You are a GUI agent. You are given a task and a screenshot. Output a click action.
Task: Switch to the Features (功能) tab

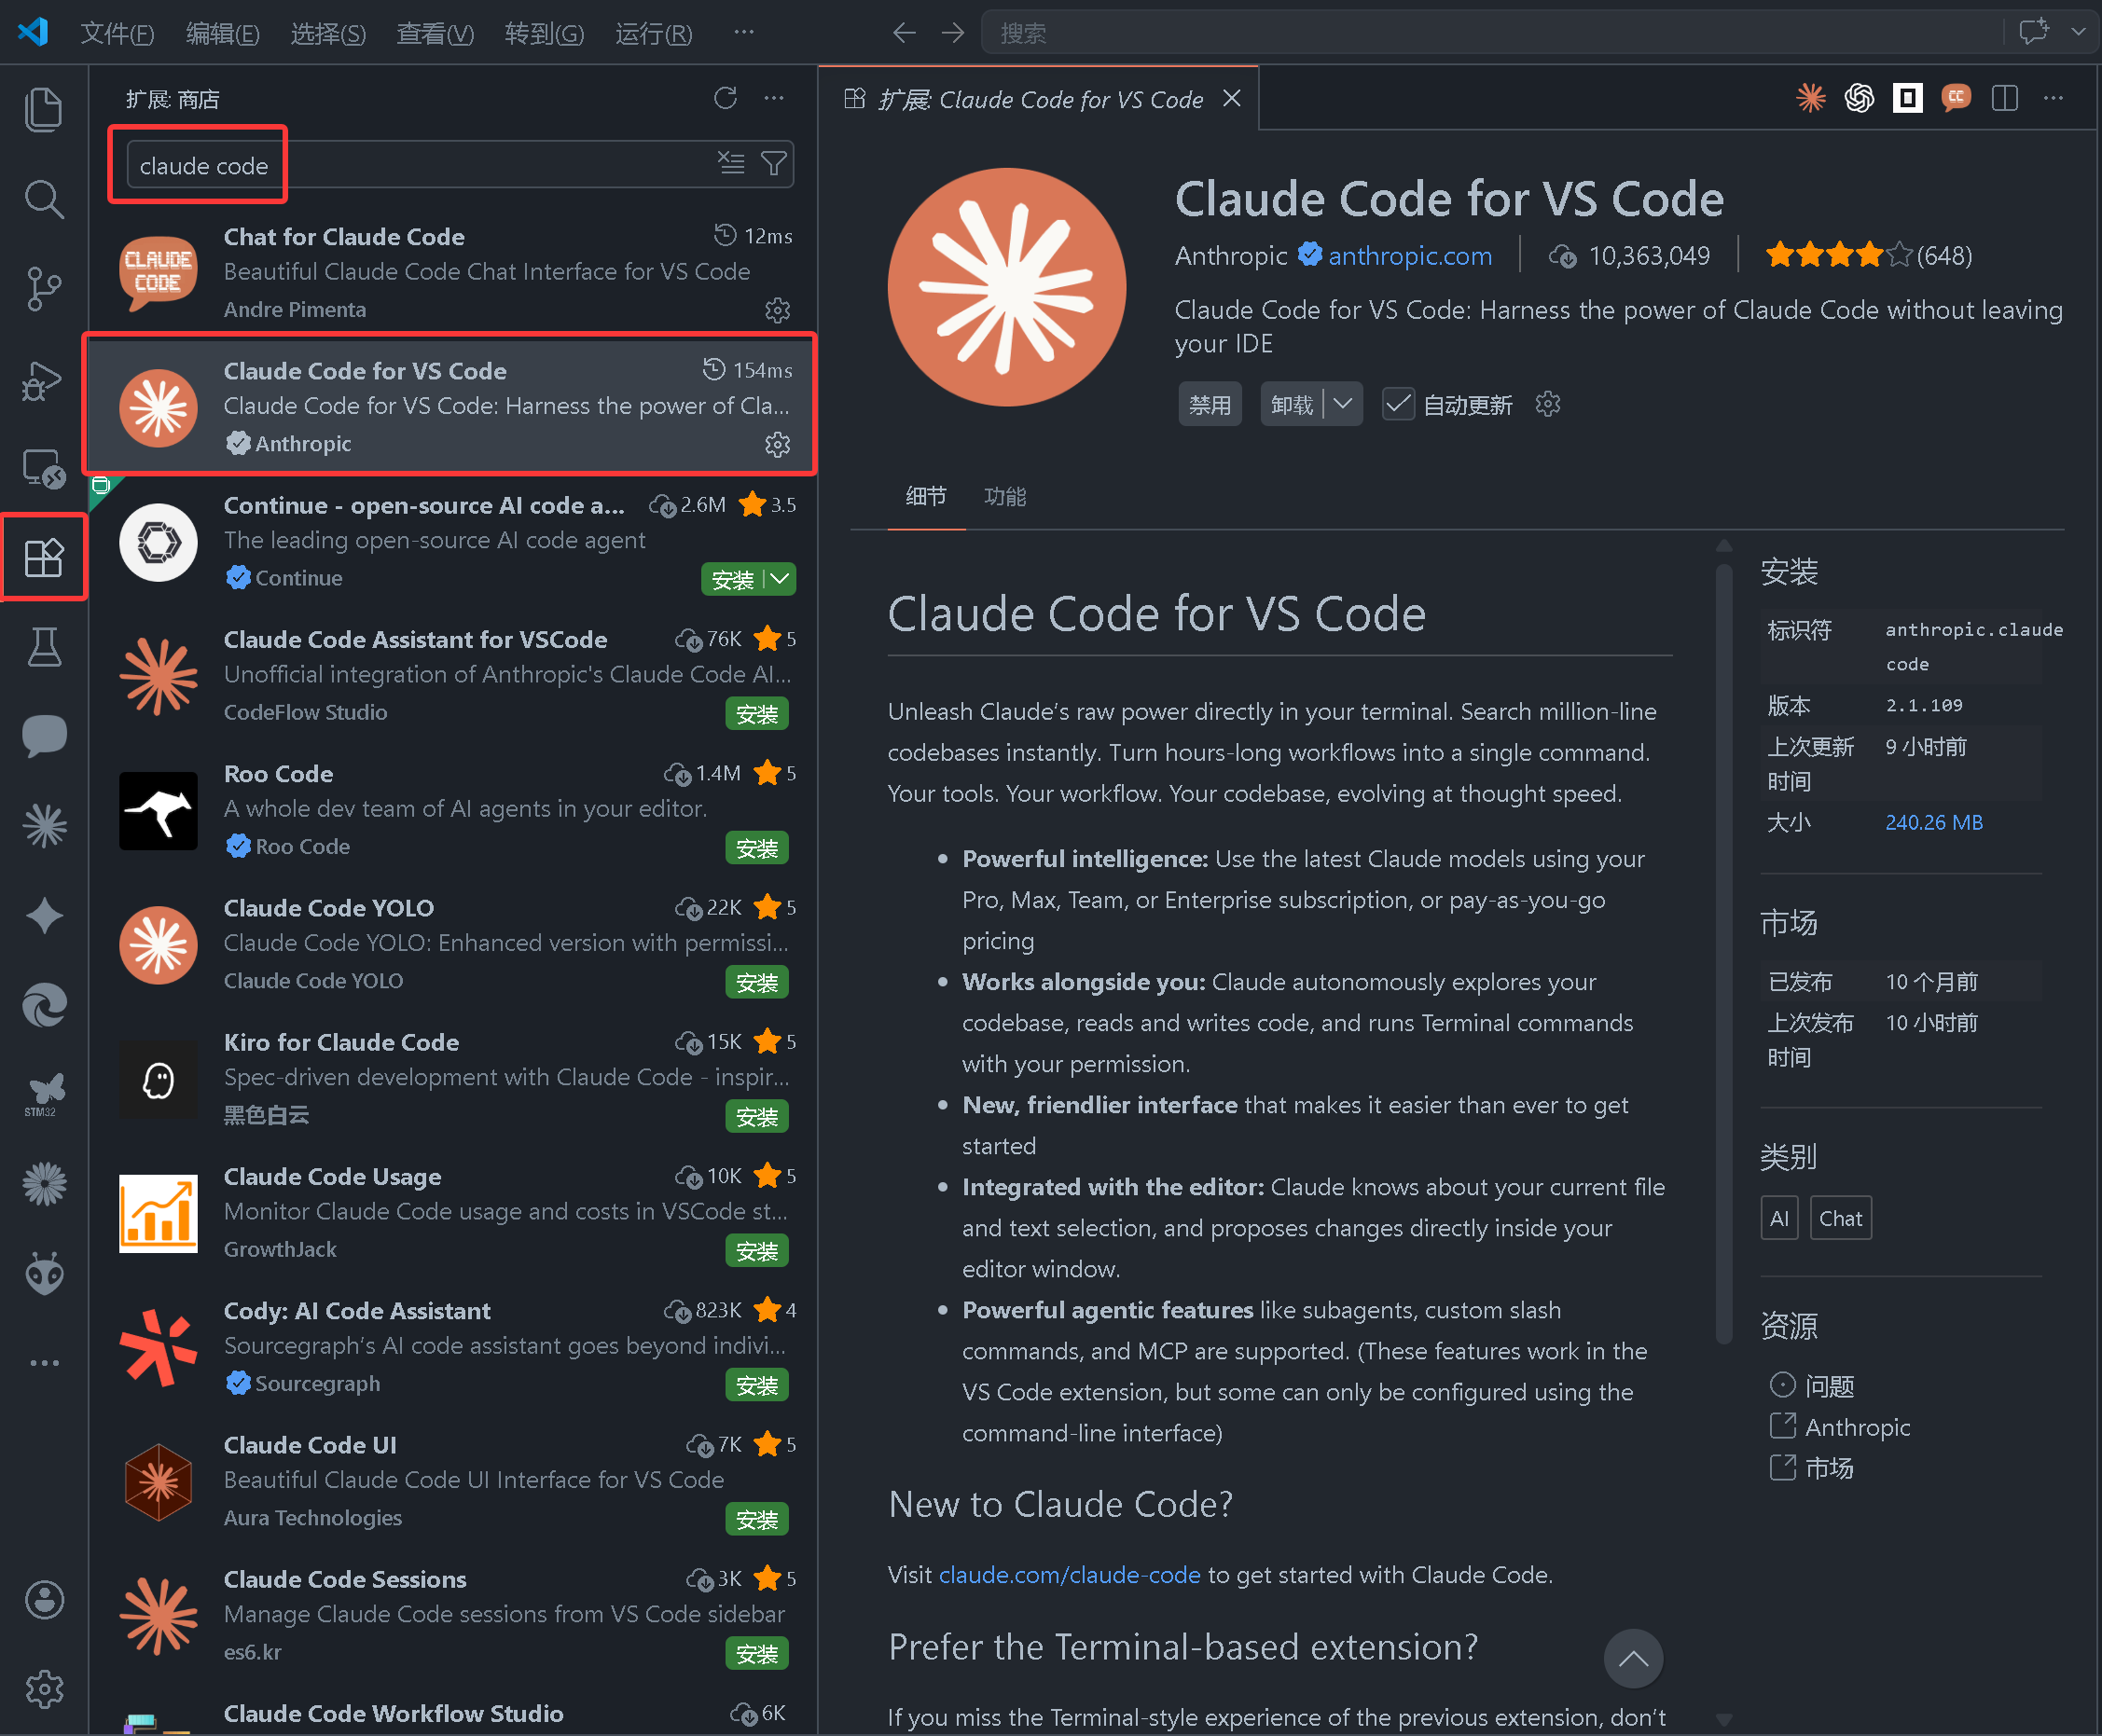[x=1005, y=497]
